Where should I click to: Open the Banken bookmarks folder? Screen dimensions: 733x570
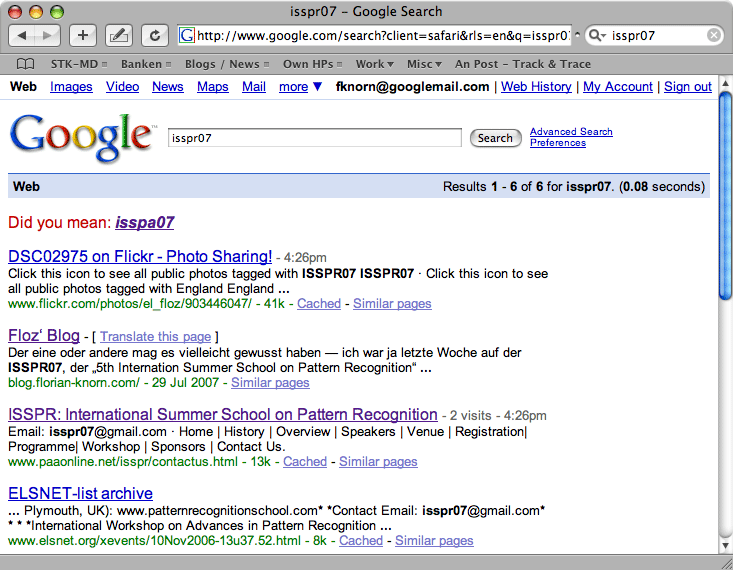pyautogui.click(x=146, y=64)
